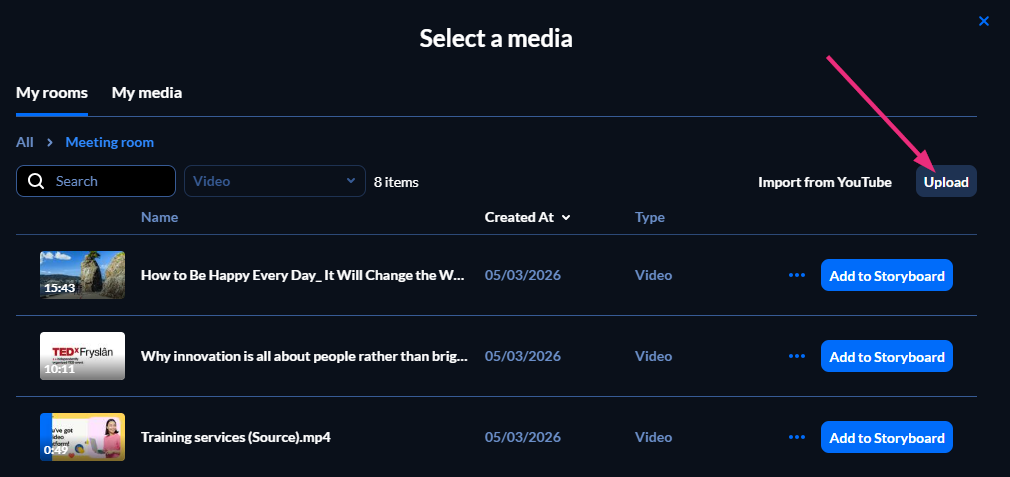Sort by Created At column arrow
Screen dimensions: 1010x477
566,217
